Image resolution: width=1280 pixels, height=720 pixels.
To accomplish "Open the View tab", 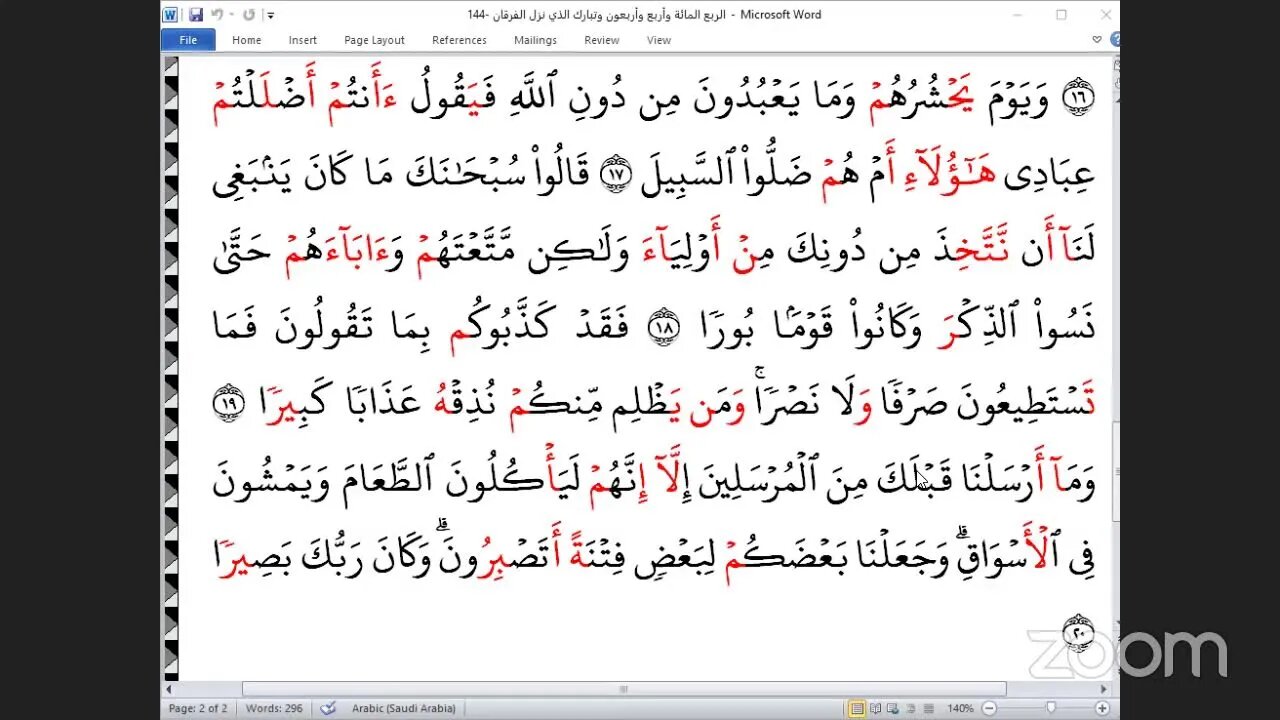I will click(x=659, y=40).
